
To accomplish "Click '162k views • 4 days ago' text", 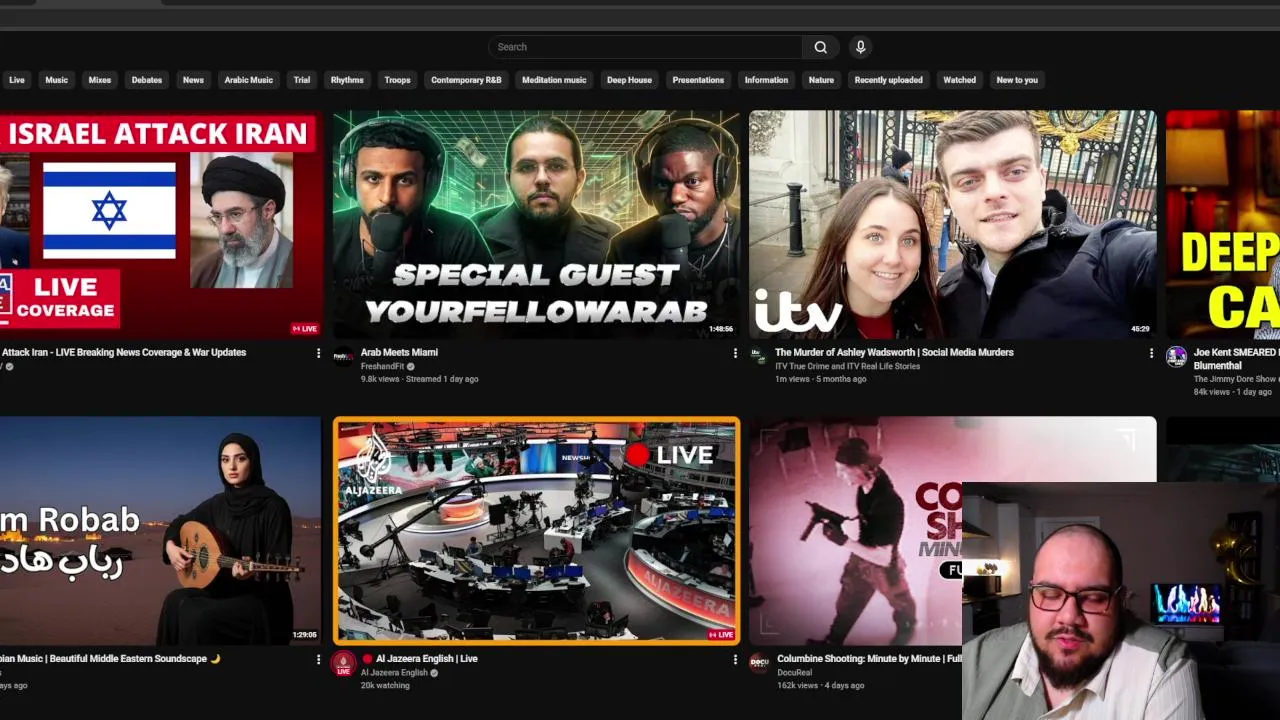I will coord(820,686).
